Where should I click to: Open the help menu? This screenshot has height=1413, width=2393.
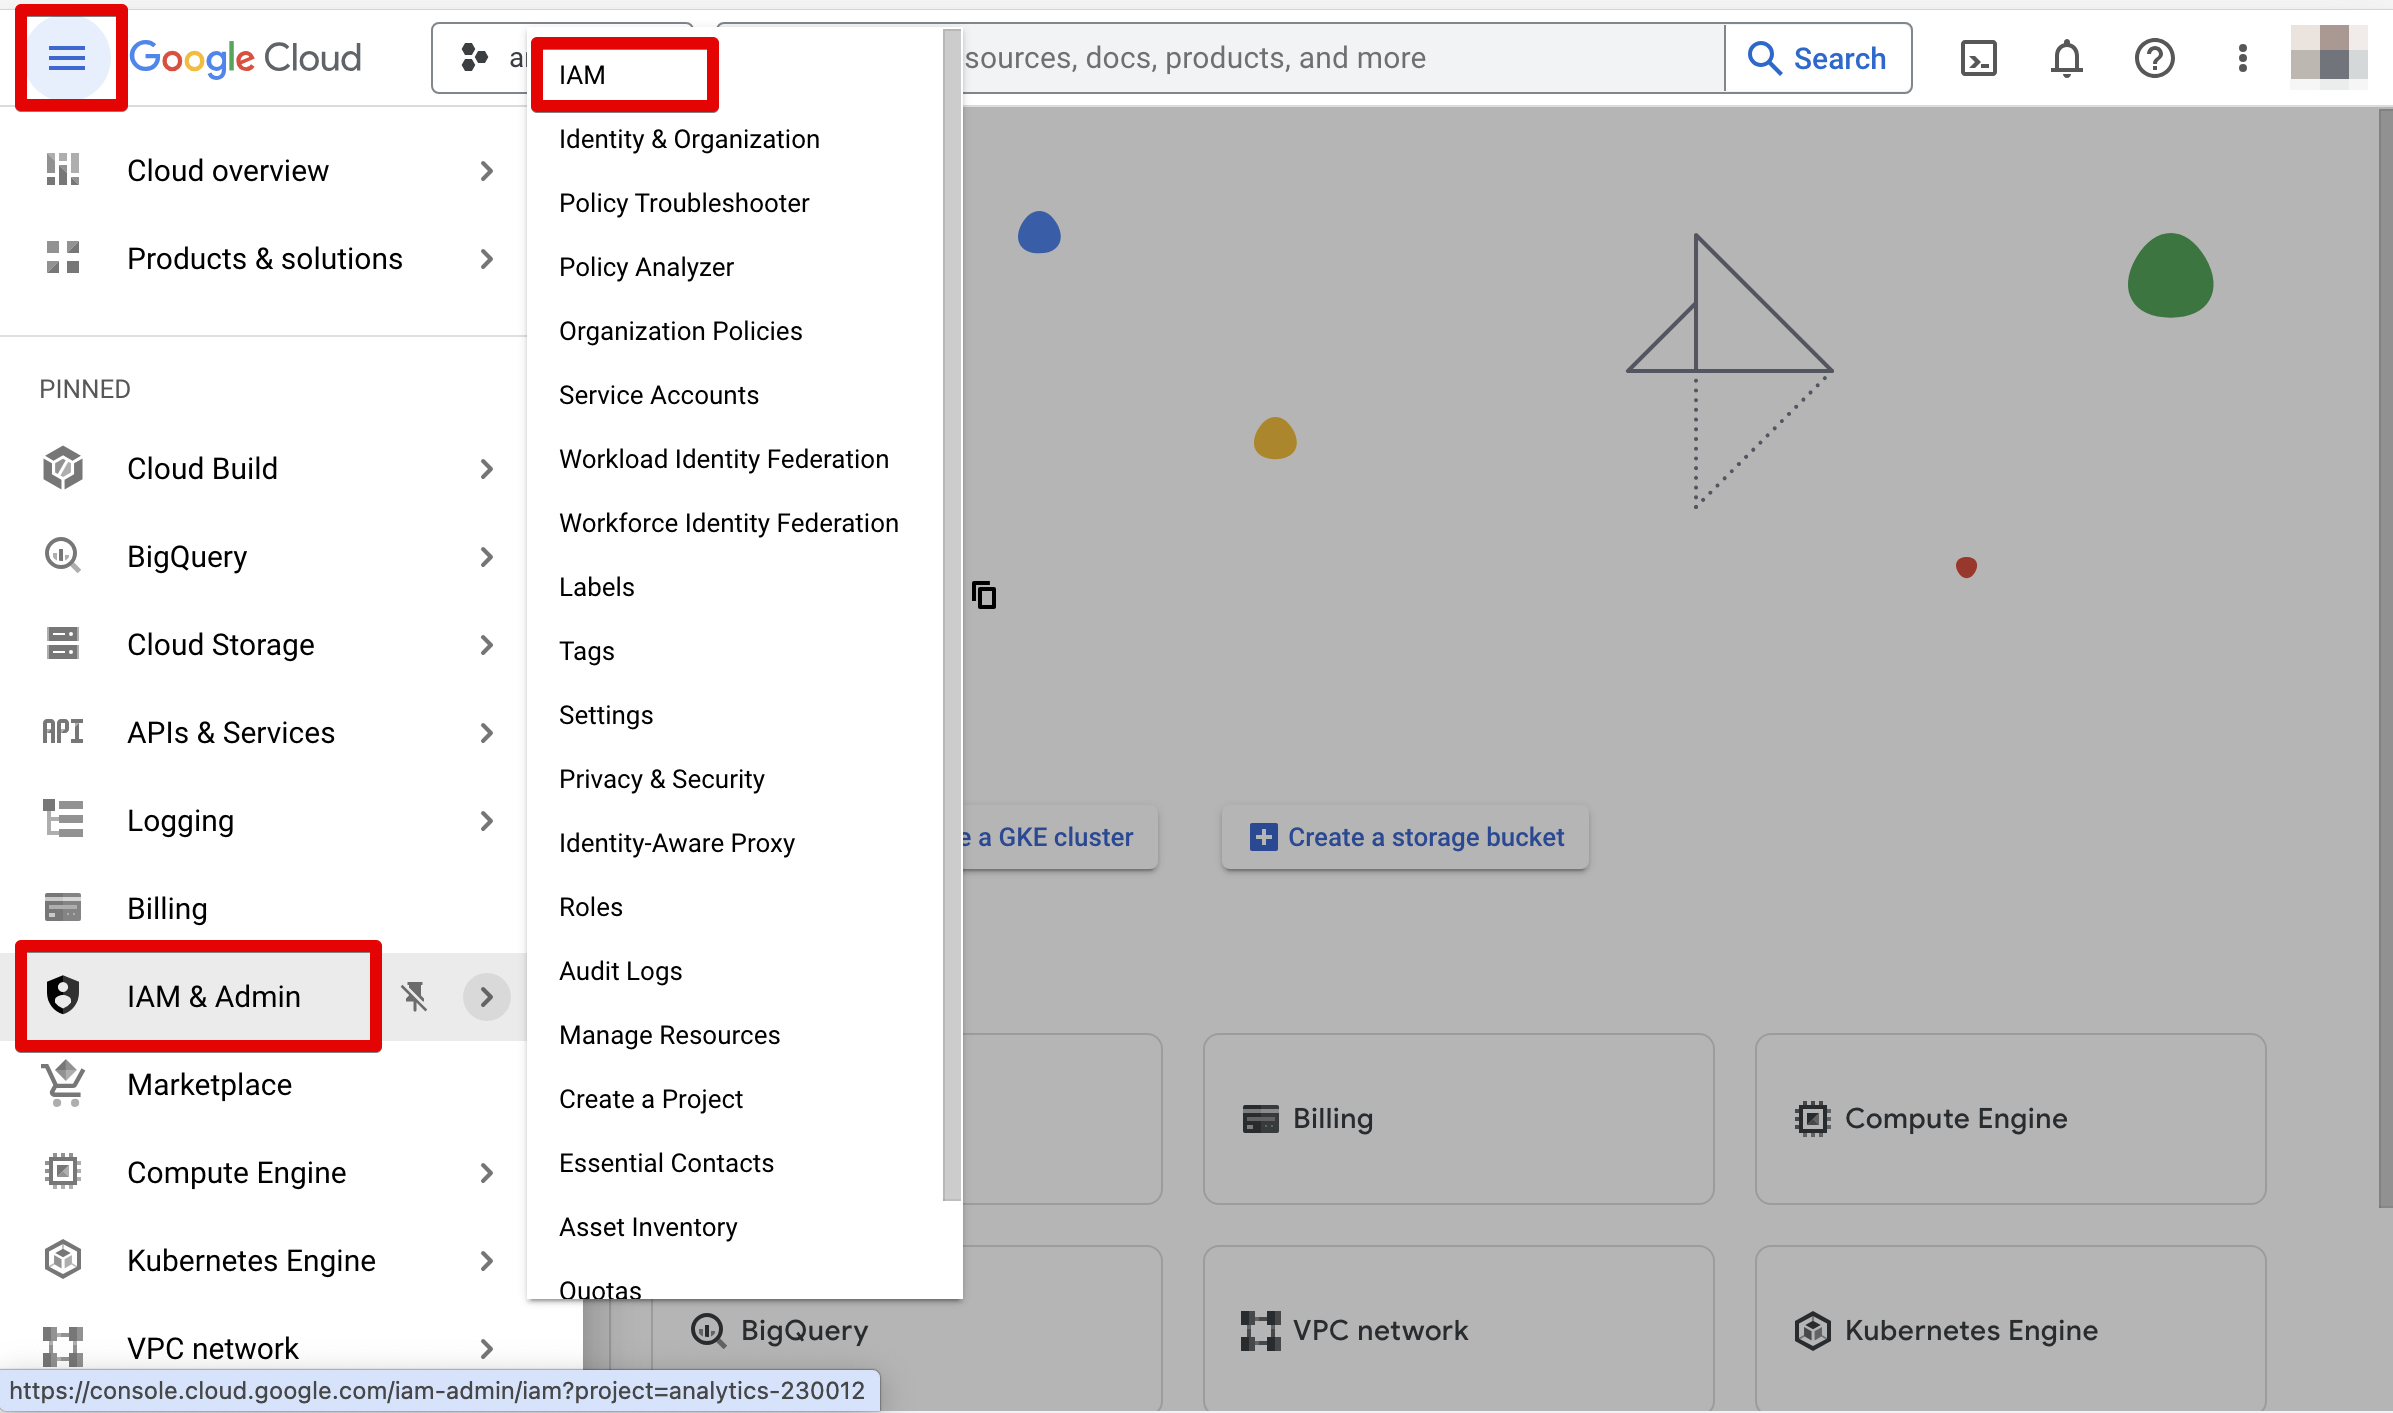2155,58
